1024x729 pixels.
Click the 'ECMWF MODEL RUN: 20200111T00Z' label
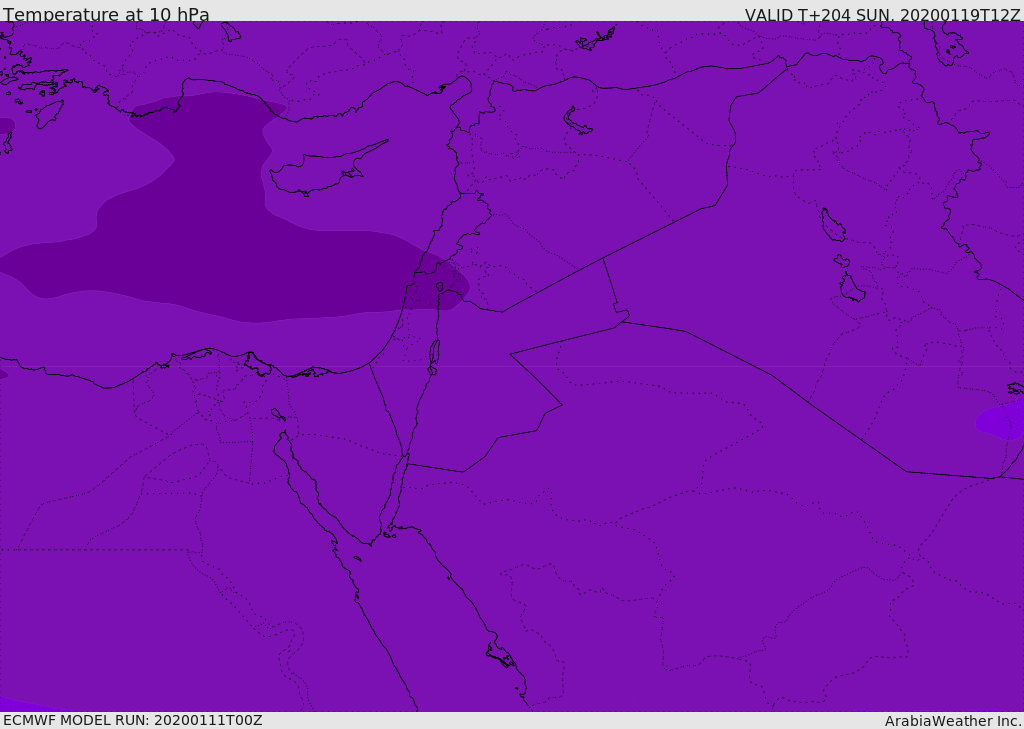click(x=133, y=720)
